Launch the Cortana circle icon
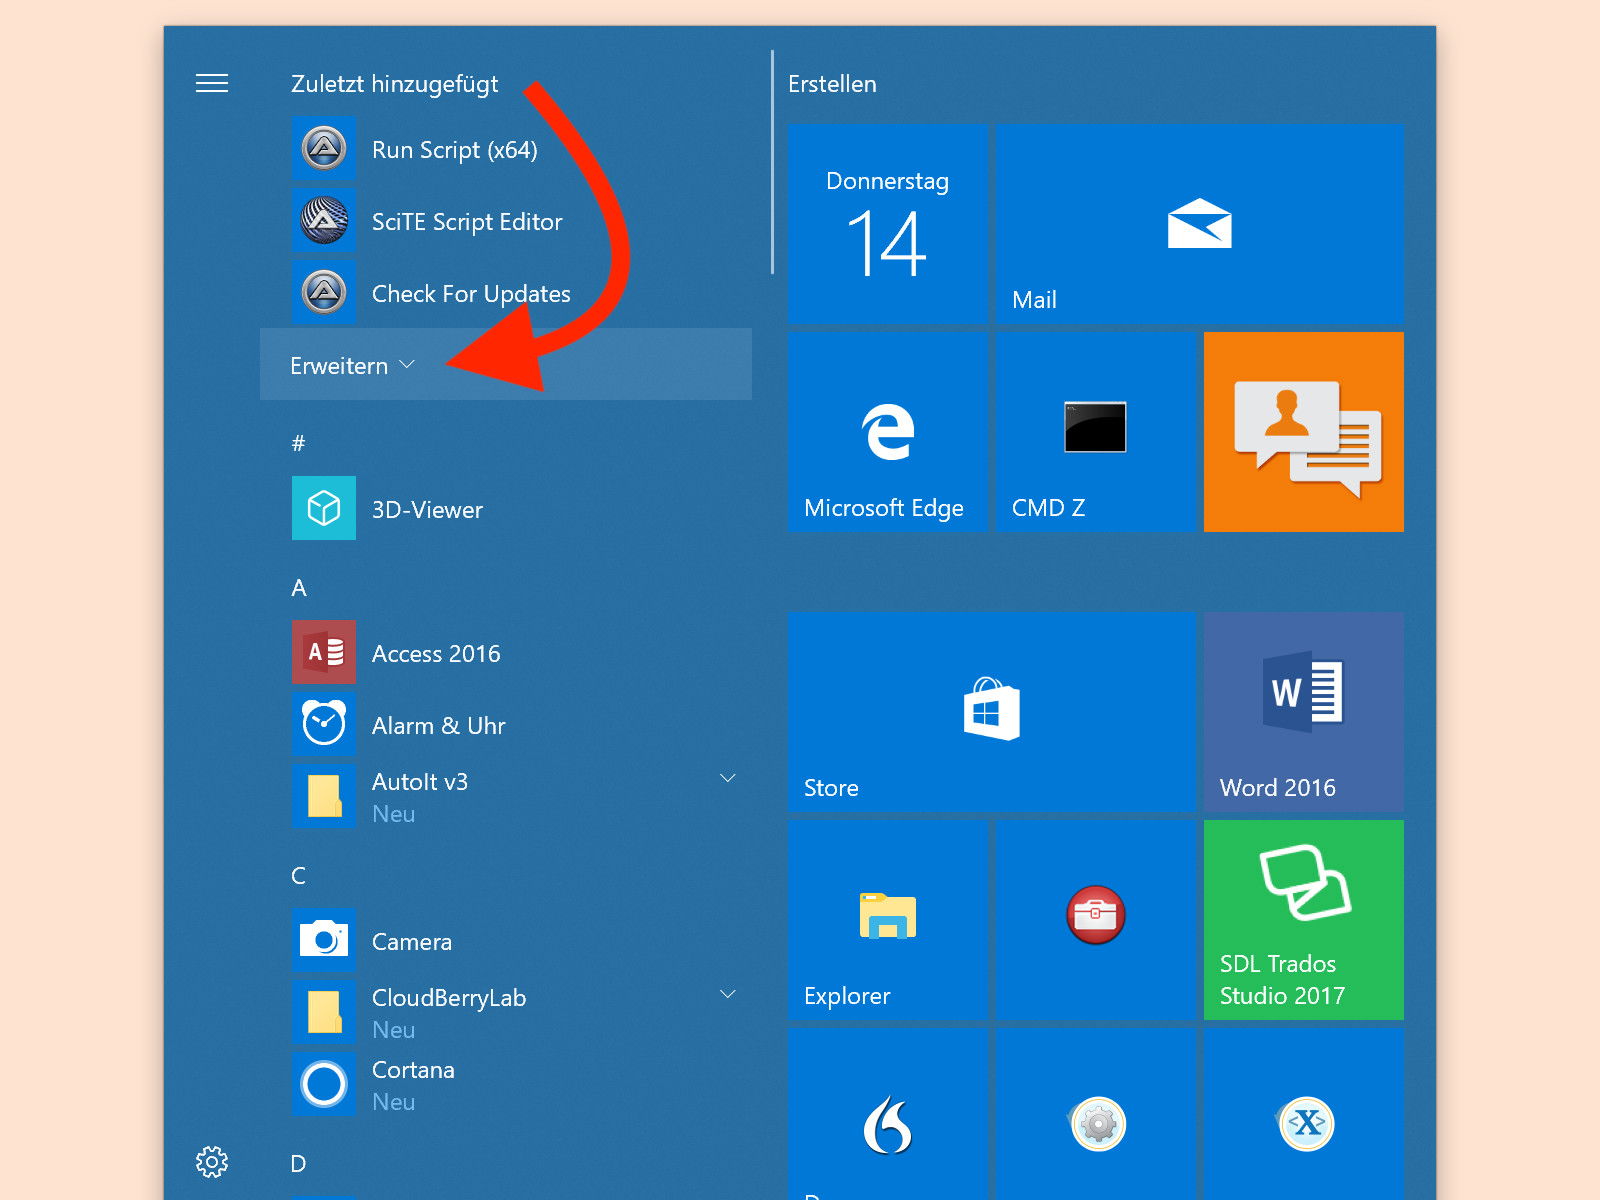 coord(324,1084)
